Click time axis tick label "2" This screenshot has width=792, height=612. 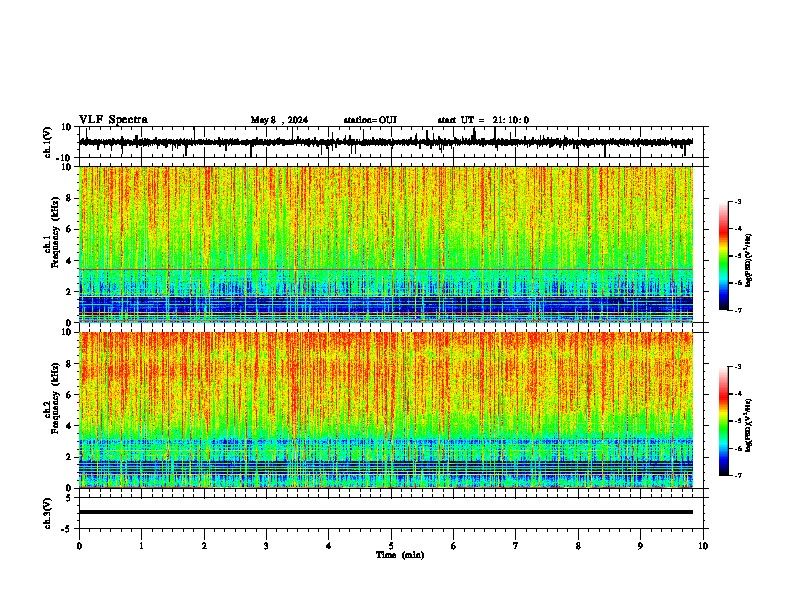coord(204,546)
